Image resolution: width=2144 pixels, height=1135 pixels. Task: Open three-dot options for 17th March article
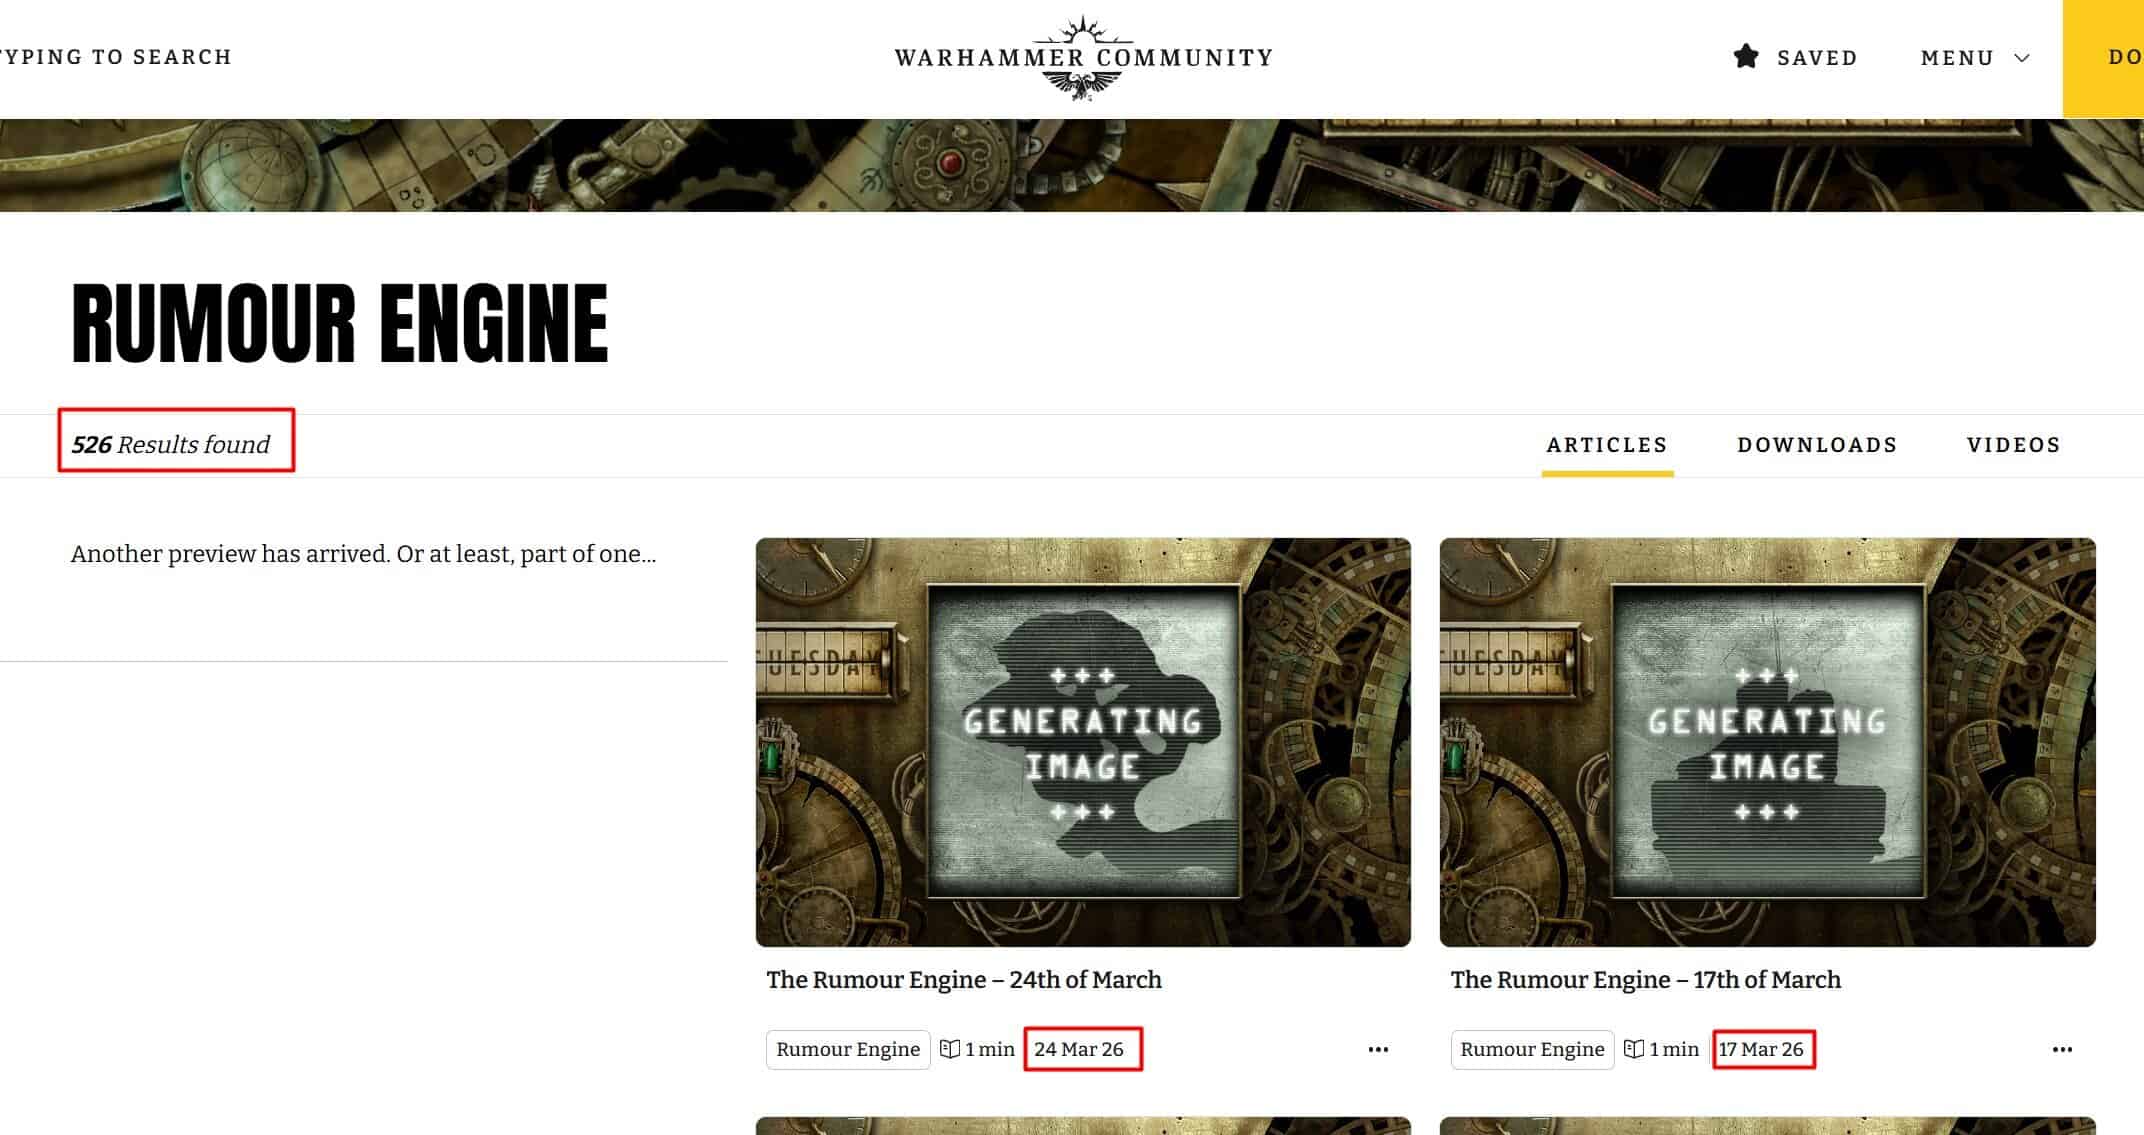2062,1049
